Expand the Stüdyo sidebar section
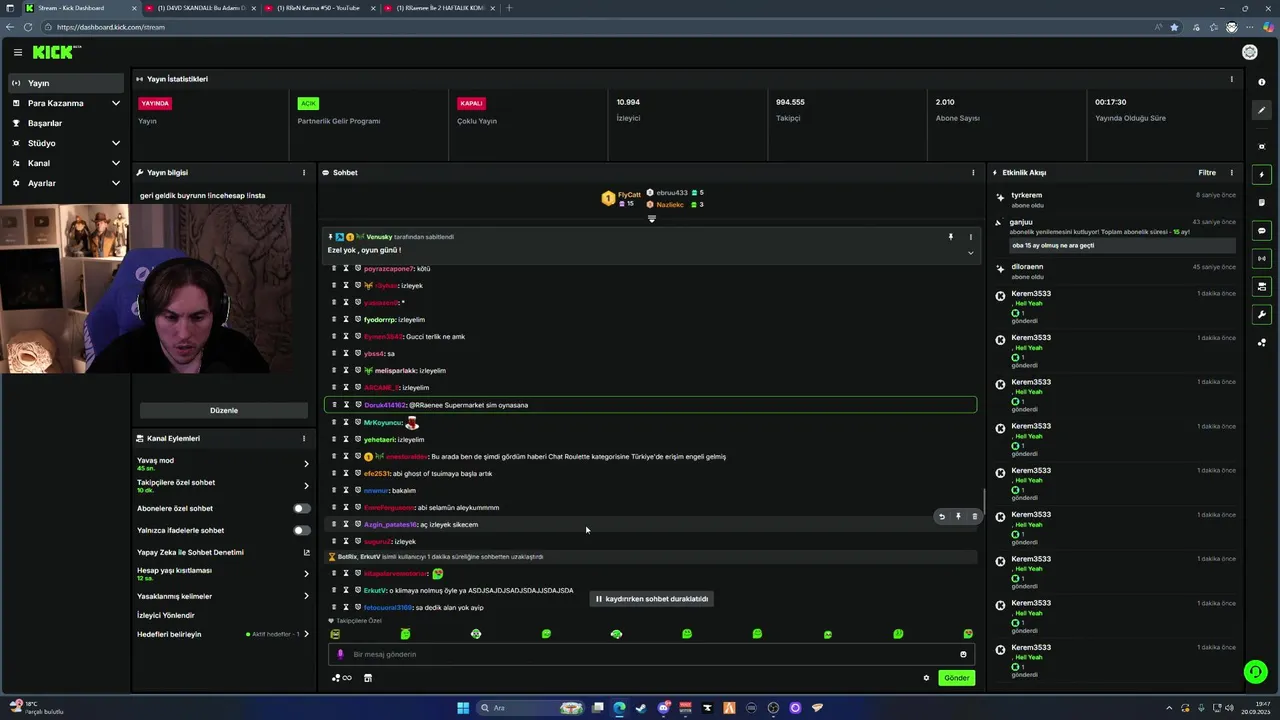This screenshot has width=1280, height=720. [x=116, y=143]
